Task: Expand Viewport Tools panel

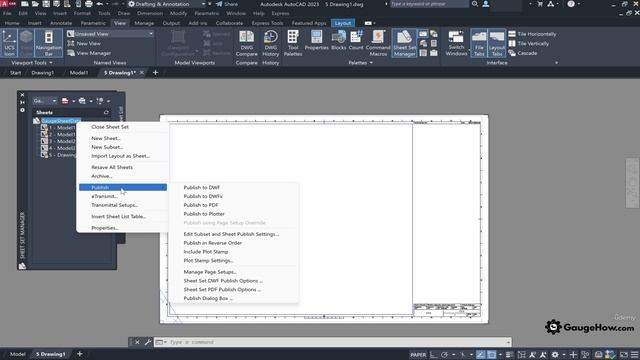Action: coord(32,63)
